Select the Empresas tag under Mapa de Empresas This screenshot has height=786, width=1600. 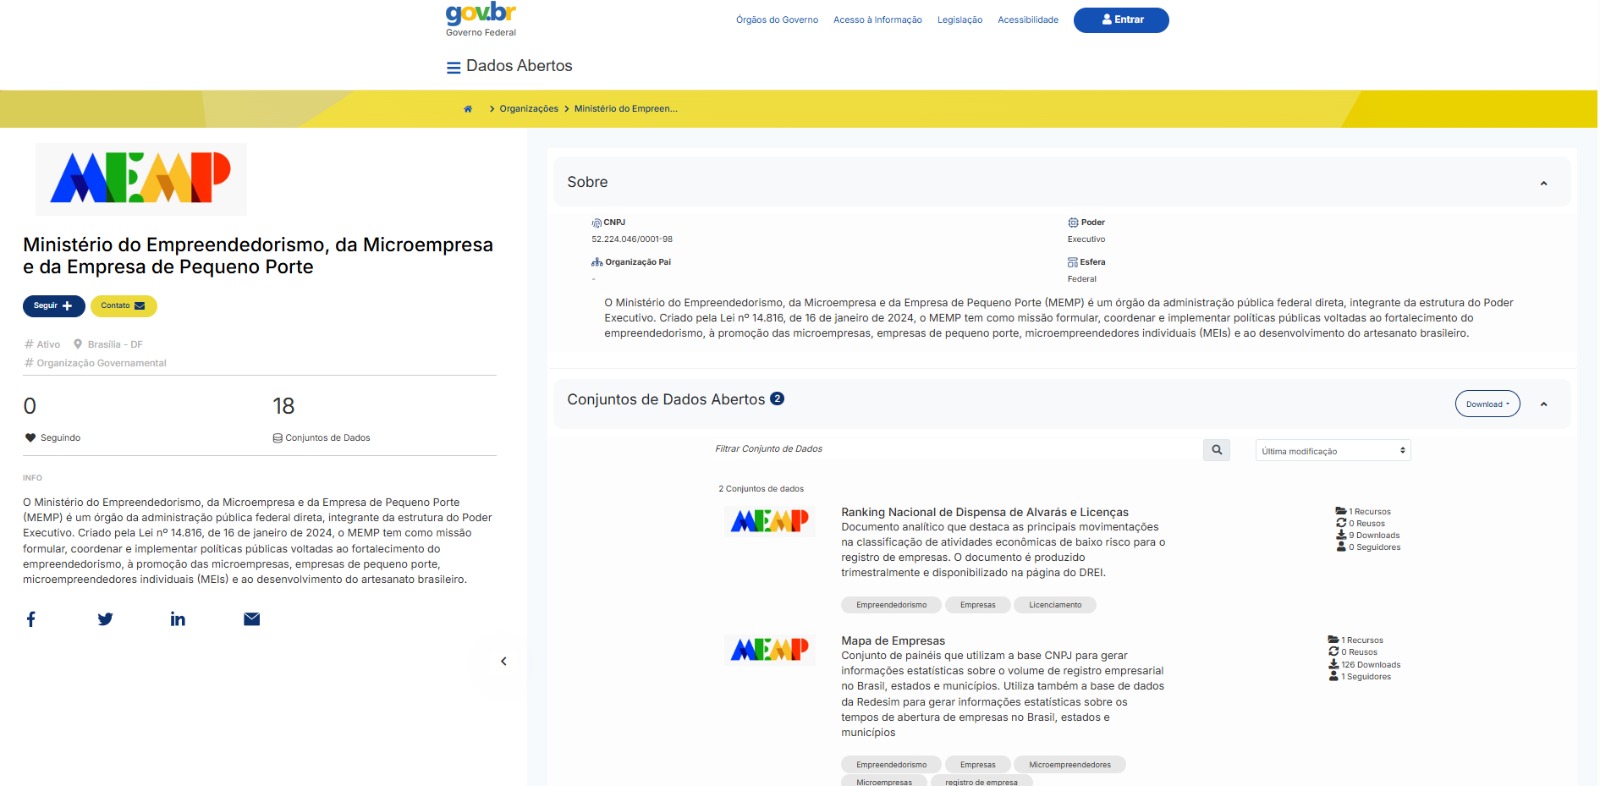(978, 765)
